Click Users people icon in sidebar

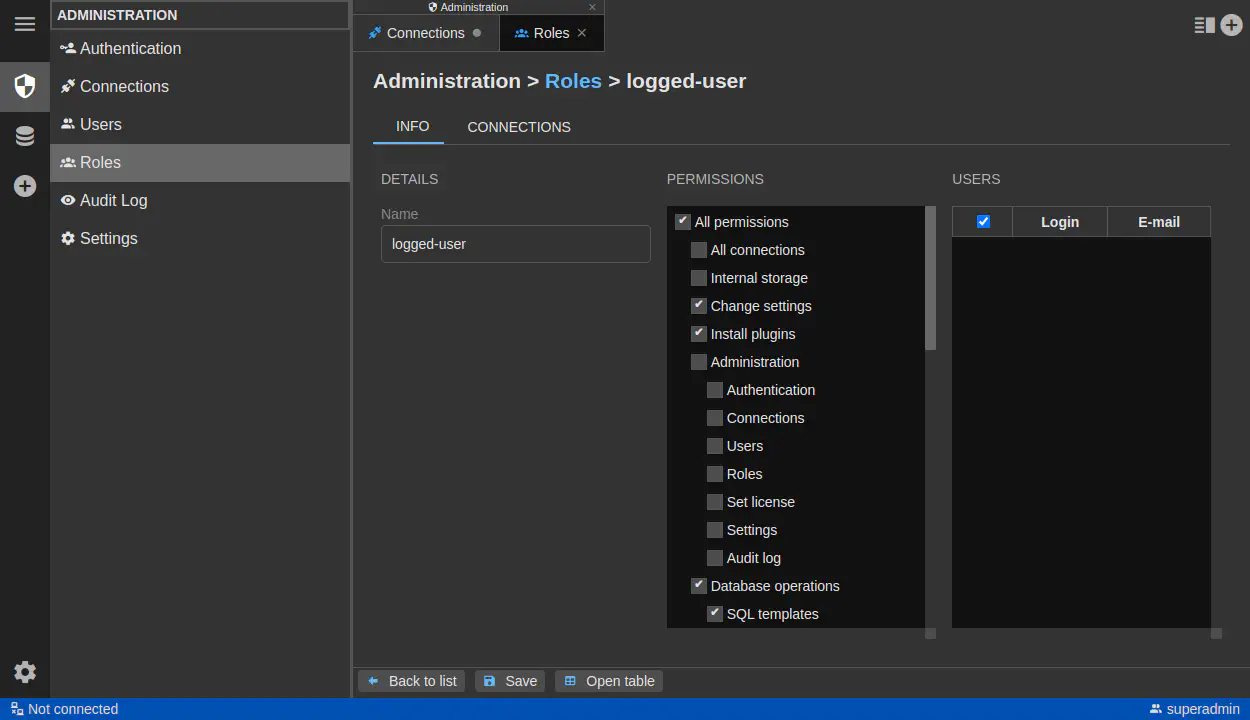coord(68,124)
